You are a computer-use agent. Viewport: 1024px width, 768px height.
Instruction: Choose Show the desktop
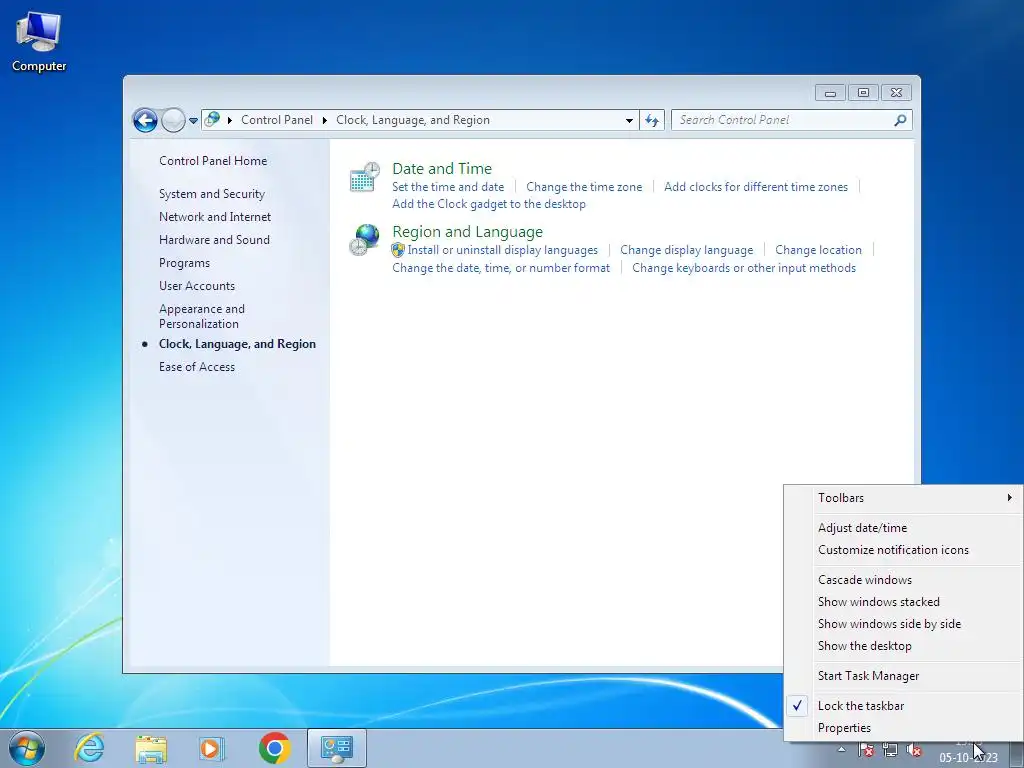(x=864, y=646)
